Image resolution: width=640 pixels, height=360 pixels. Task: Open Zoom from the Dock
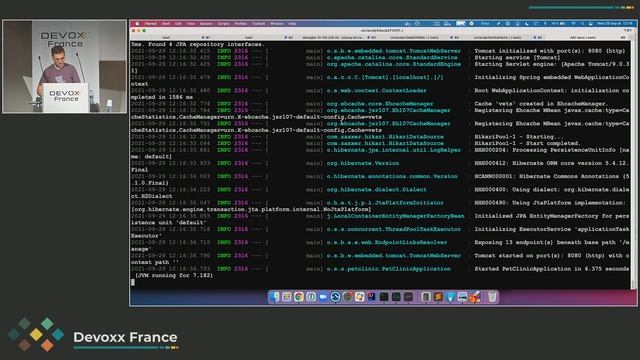[x=323, y=297]
